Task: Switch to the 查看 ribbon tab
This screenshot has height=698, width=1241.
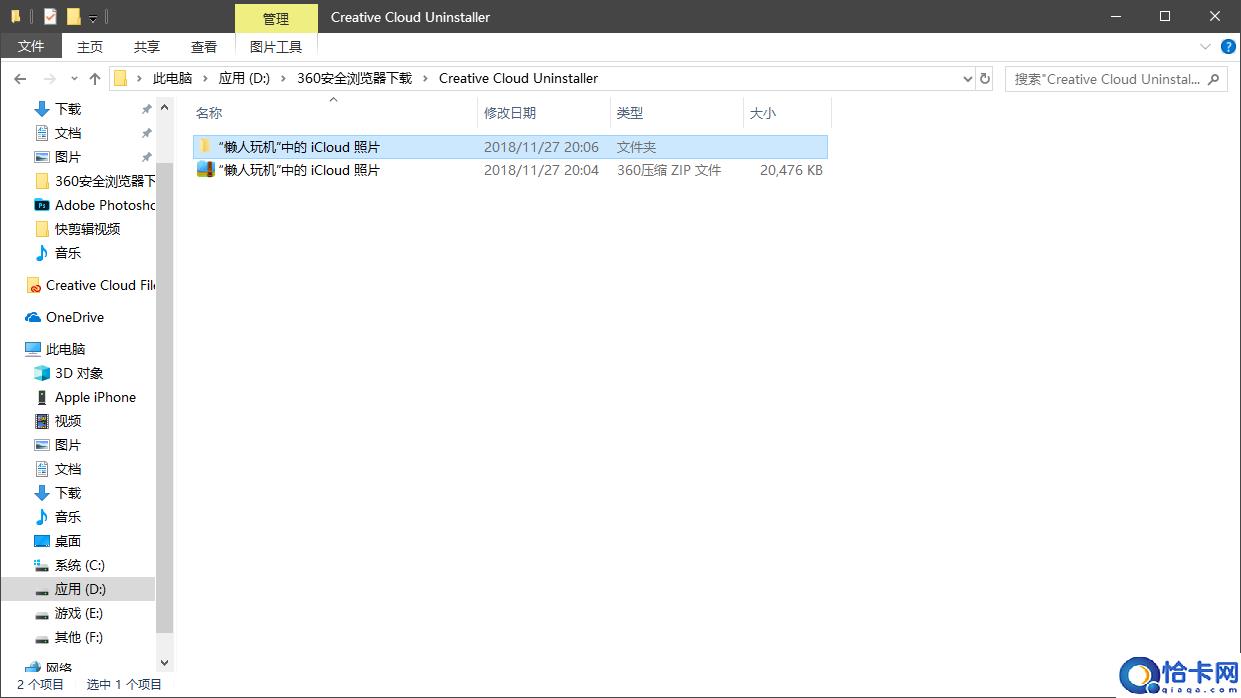Action: point(204,47)
